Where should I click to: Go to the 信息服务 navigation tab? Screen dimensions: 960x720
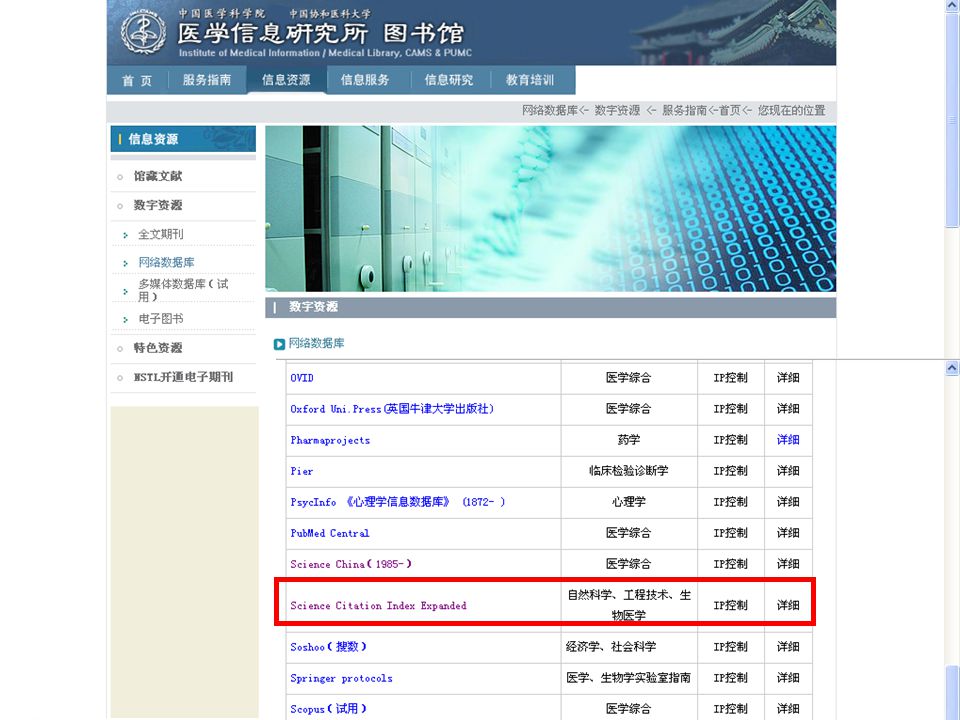[365, 80]
